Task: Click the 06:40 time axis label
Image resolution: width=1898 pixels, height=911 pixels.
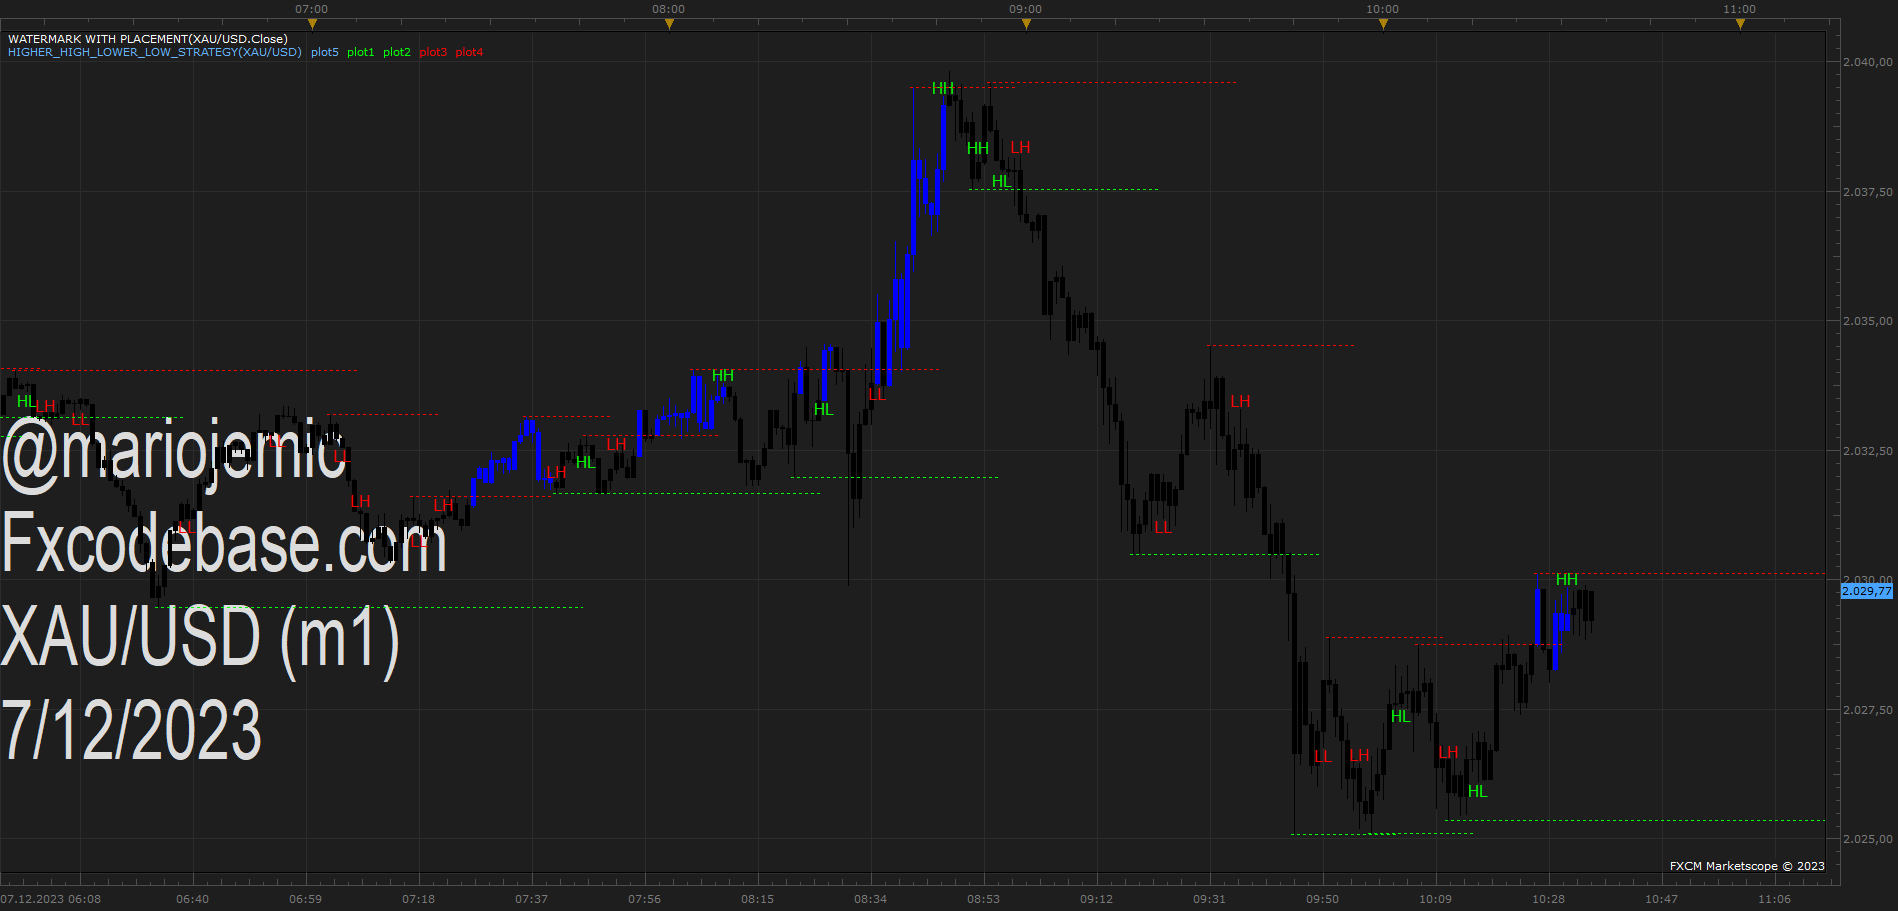Action: 193,899
